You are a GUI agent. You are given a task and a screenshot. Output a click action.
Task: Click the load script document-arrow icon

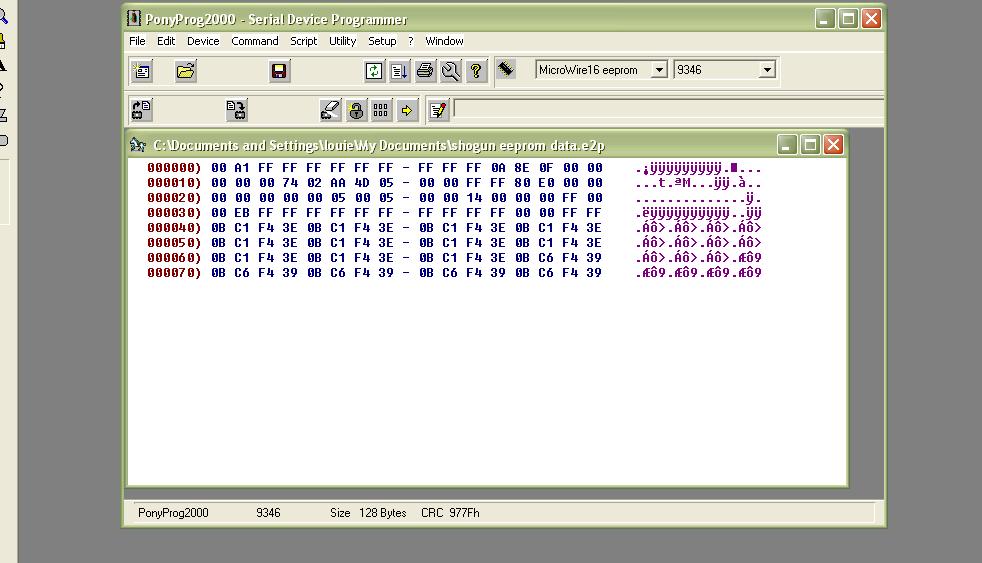(400, 71)
